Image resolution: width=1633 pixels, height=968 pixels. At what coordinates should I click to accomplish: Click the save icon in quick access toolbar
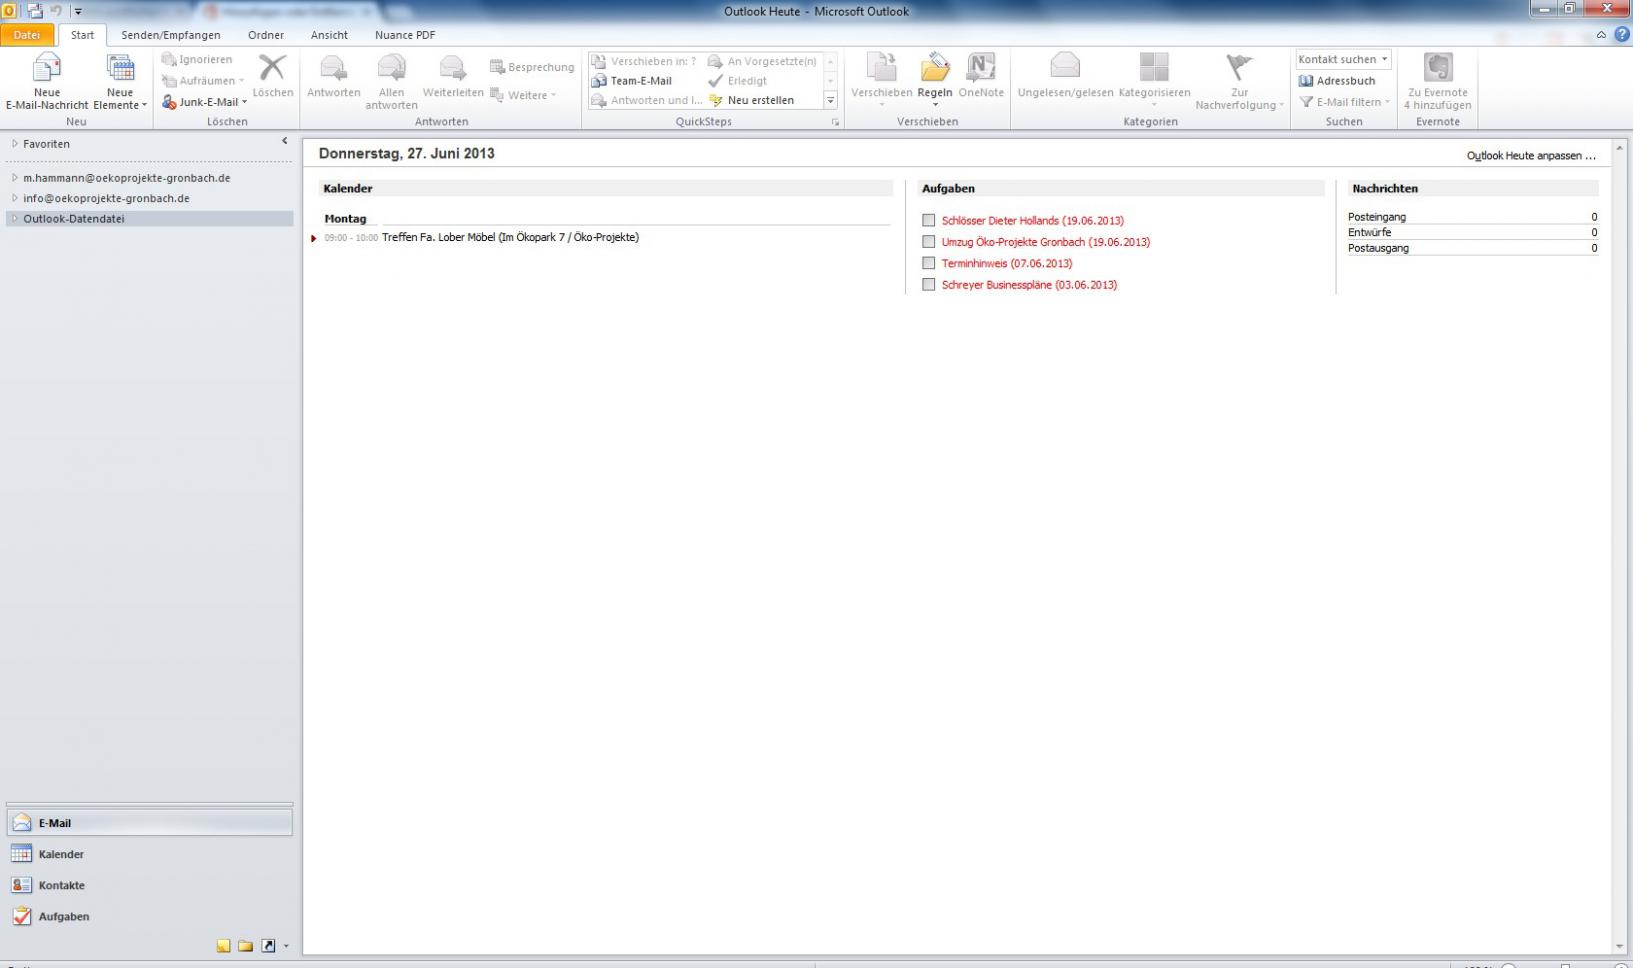35,11
